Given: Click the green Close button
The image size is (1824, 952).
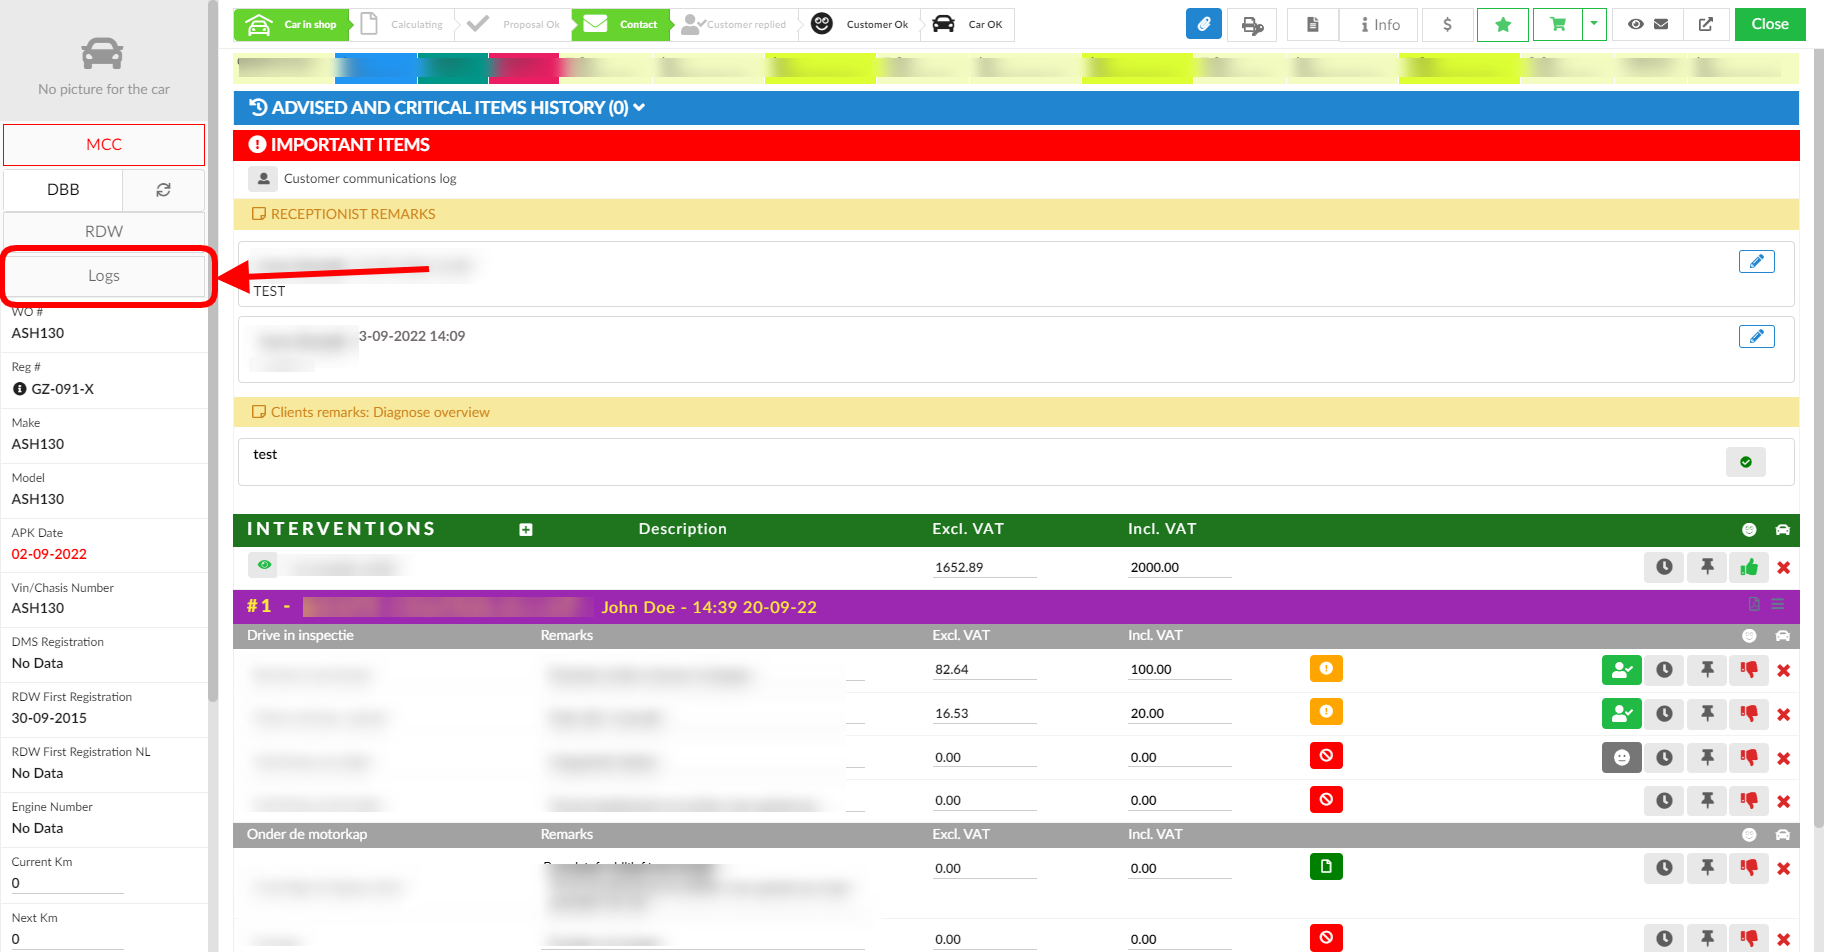Looking at the screenshot, I should tap(1769, 25).
